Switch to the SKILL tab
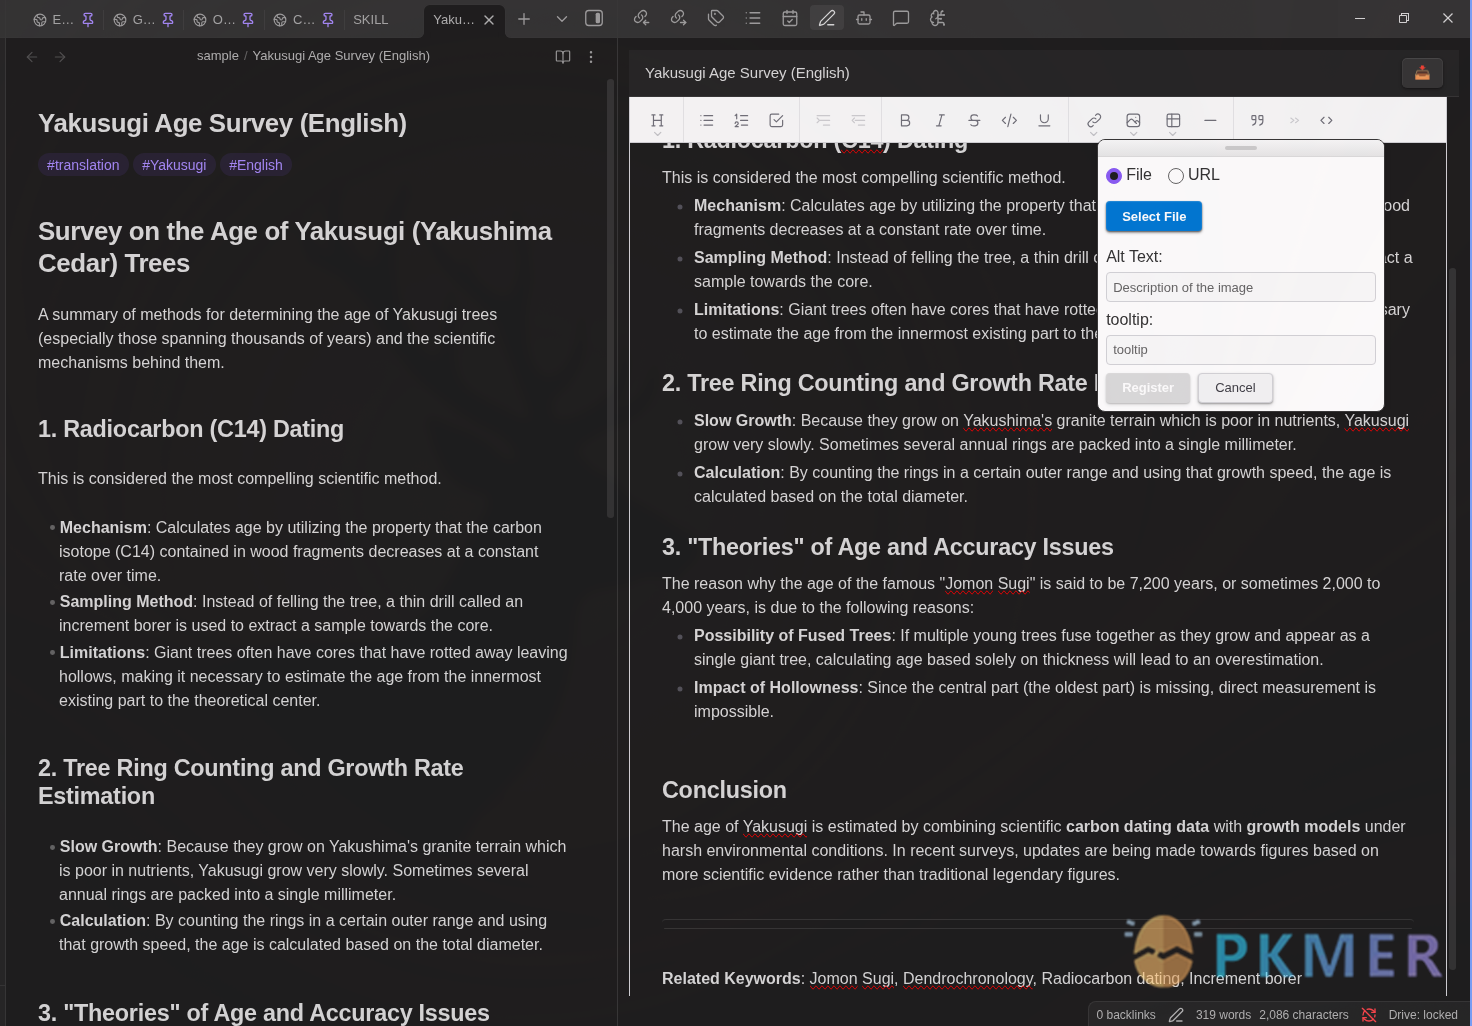This screenshot has width=1472, height=1026. tap(370, 19)
